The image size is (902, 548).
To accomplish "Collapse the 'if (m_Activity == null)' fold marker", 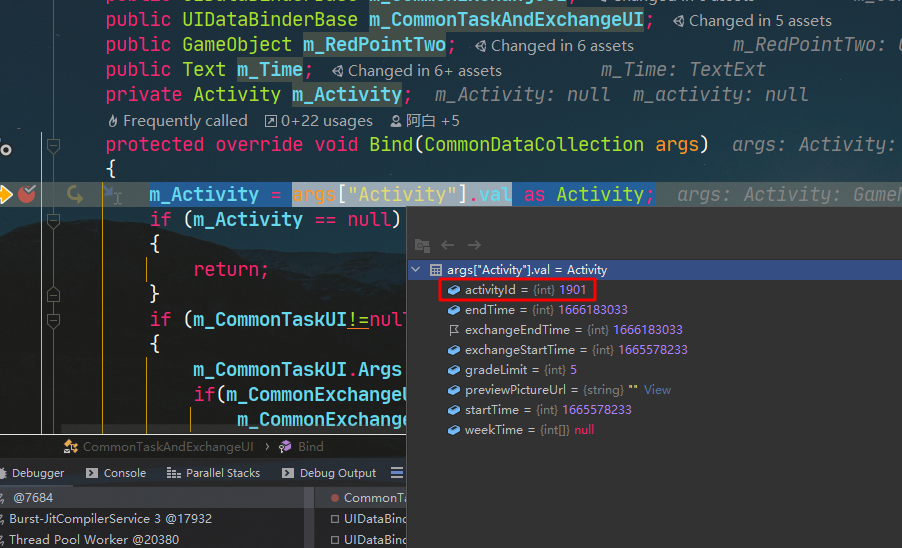I will point(53,220).
